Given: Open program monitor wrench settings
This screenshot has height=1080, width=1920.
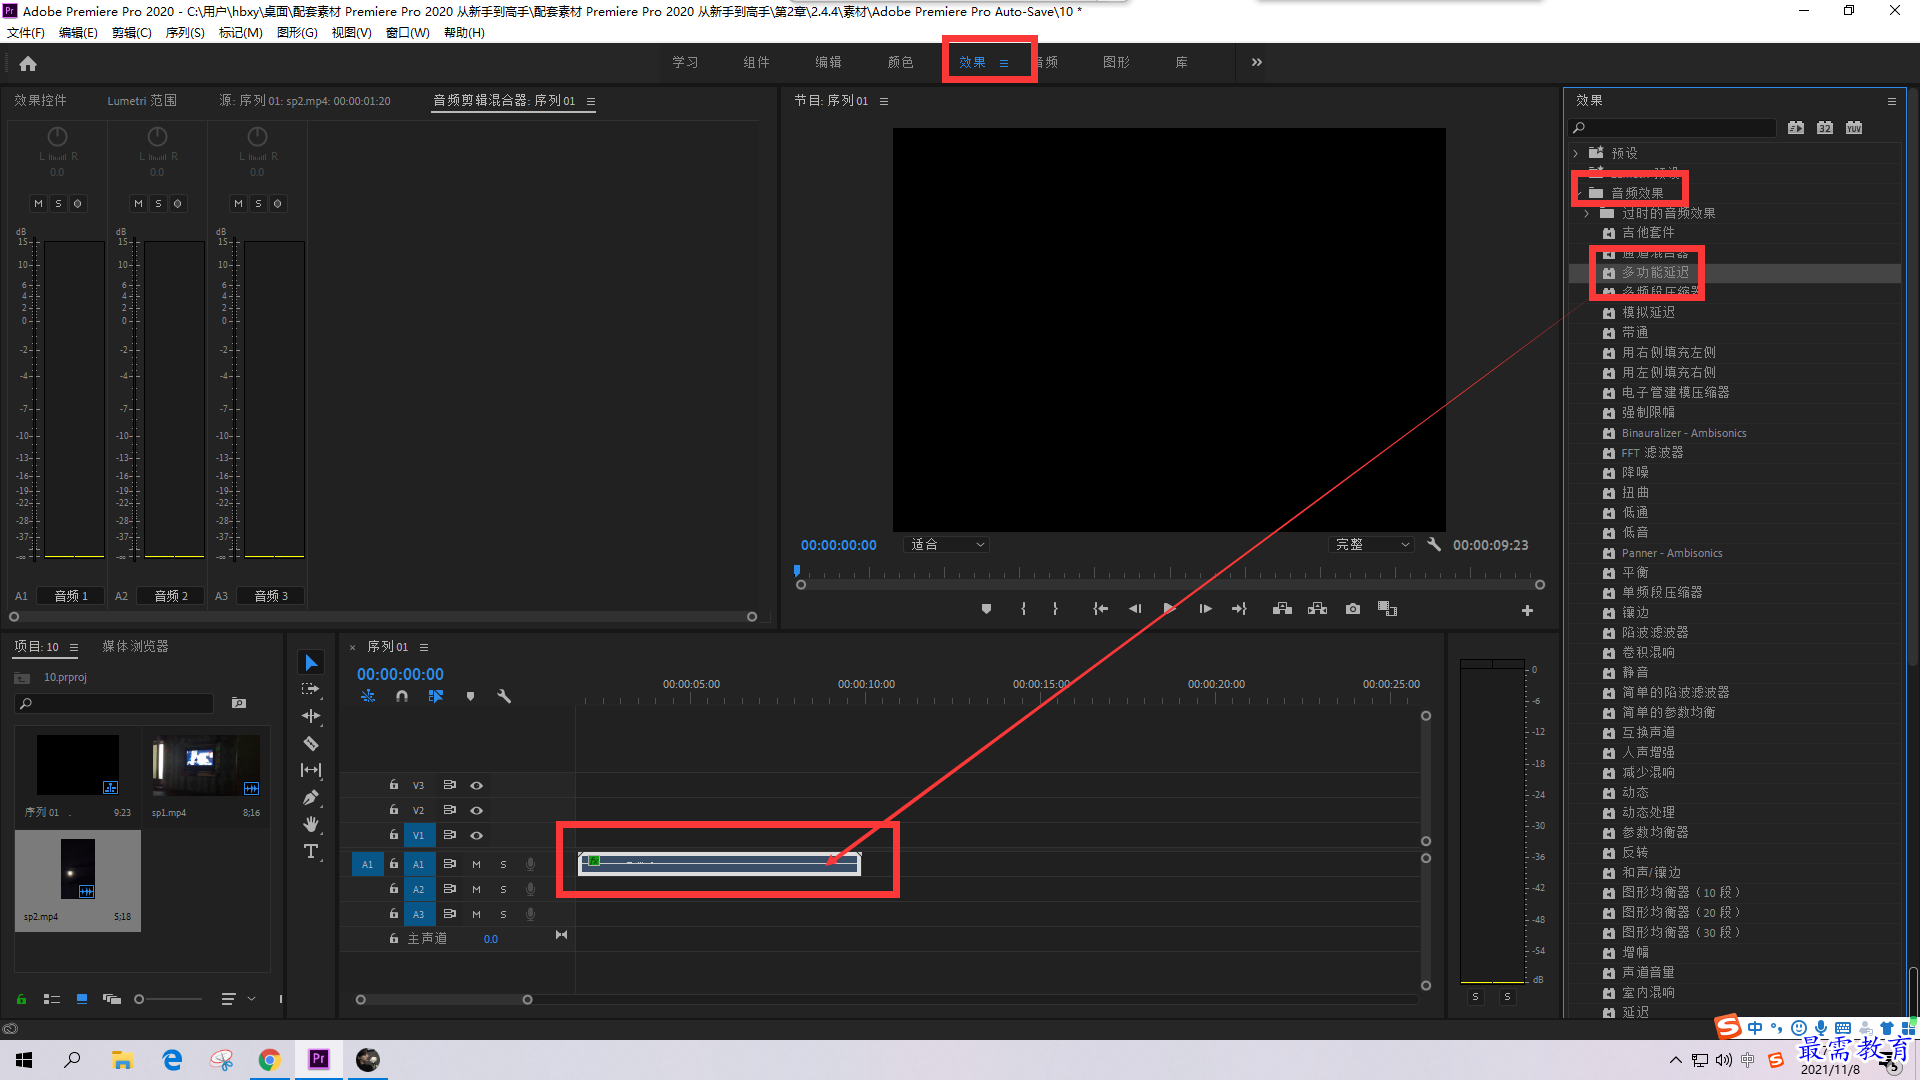Looking at the screenshot, I should 1434,544.
